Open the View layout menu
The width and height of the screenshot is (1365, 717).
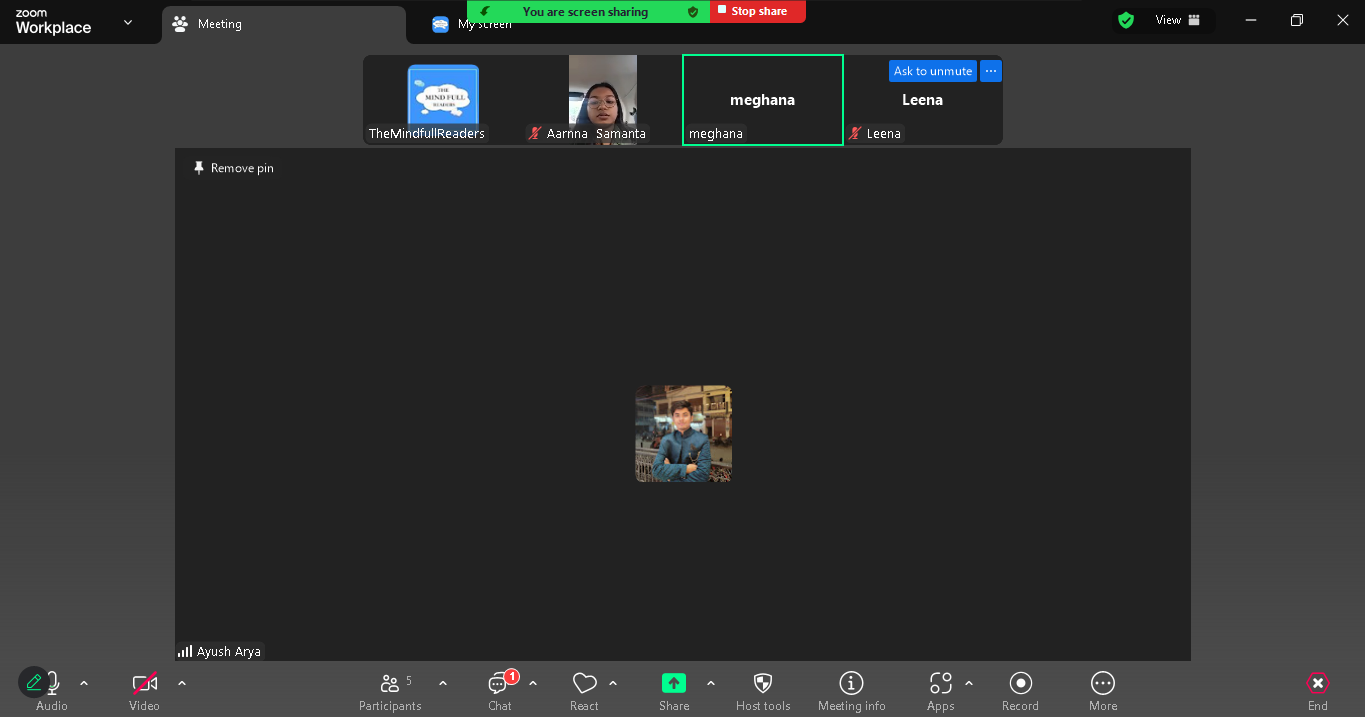pyautogui.click(x=1176, y=20)
